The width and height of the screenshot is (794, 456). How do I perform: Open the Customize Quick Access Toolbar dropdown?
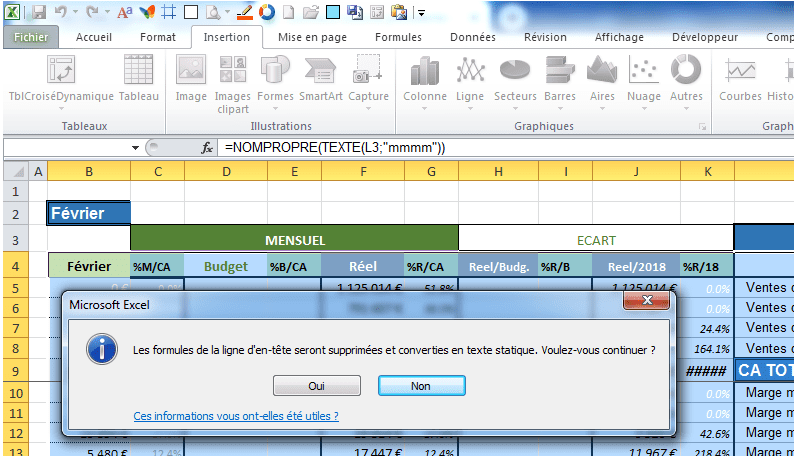click(x=421, y=13)
